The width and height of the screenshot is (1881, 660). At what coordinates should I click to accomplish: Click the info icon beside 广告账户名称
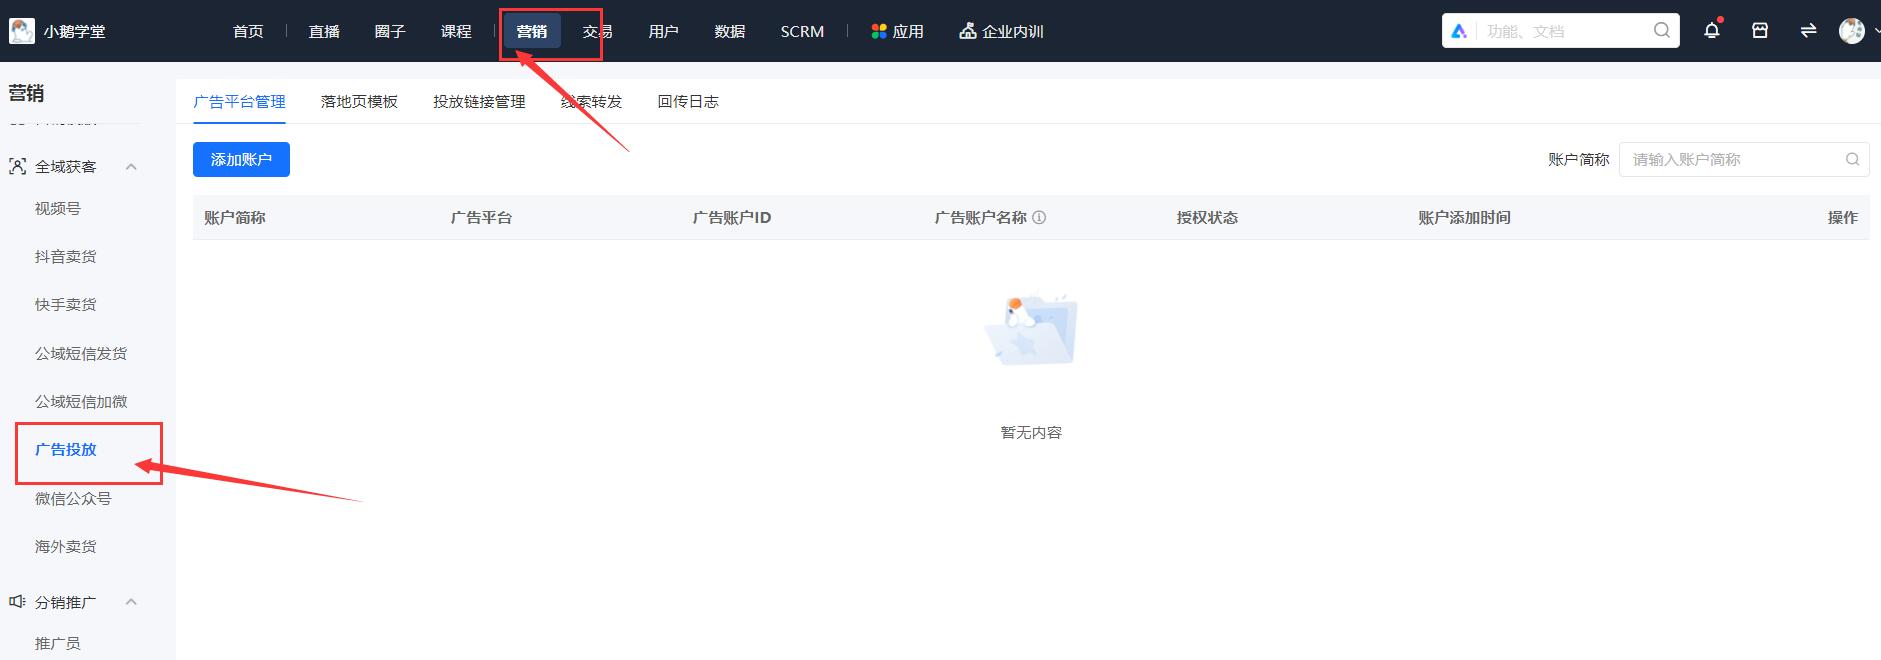coord(1039,218)
